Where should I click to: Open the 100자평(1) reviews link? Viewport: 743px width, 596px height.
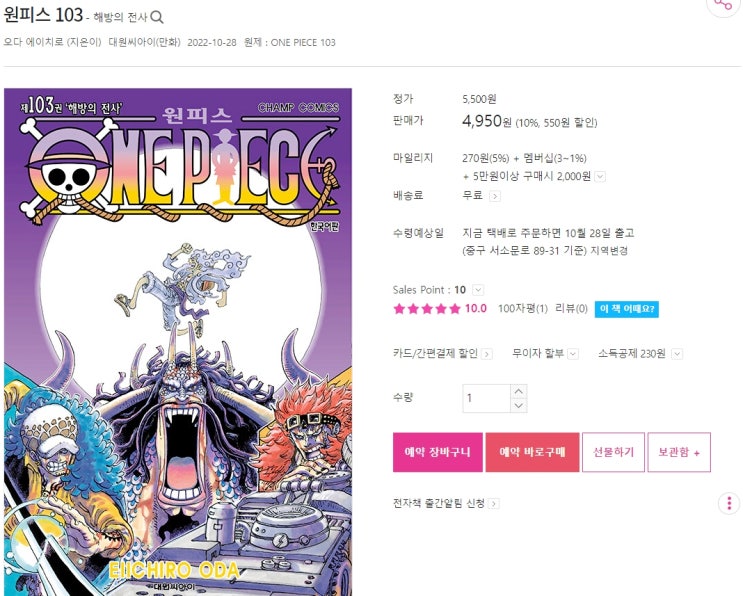(x=523, y=309)
